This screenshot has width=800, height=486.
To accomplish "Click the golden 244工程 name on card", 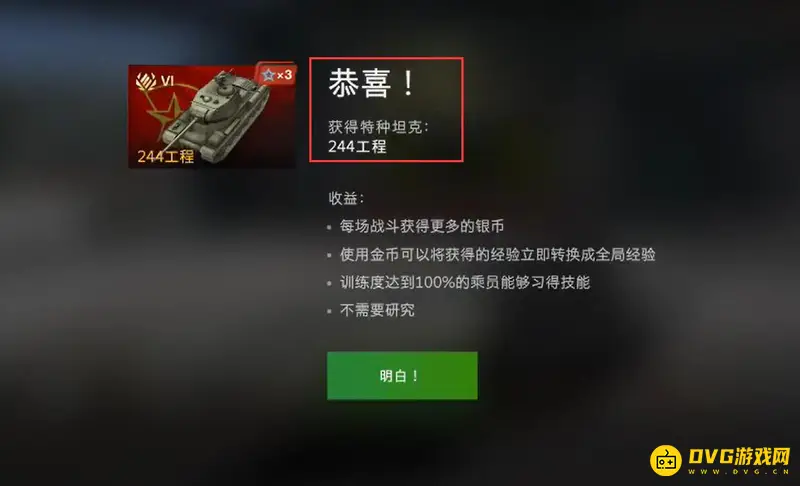I will (166, 156).
